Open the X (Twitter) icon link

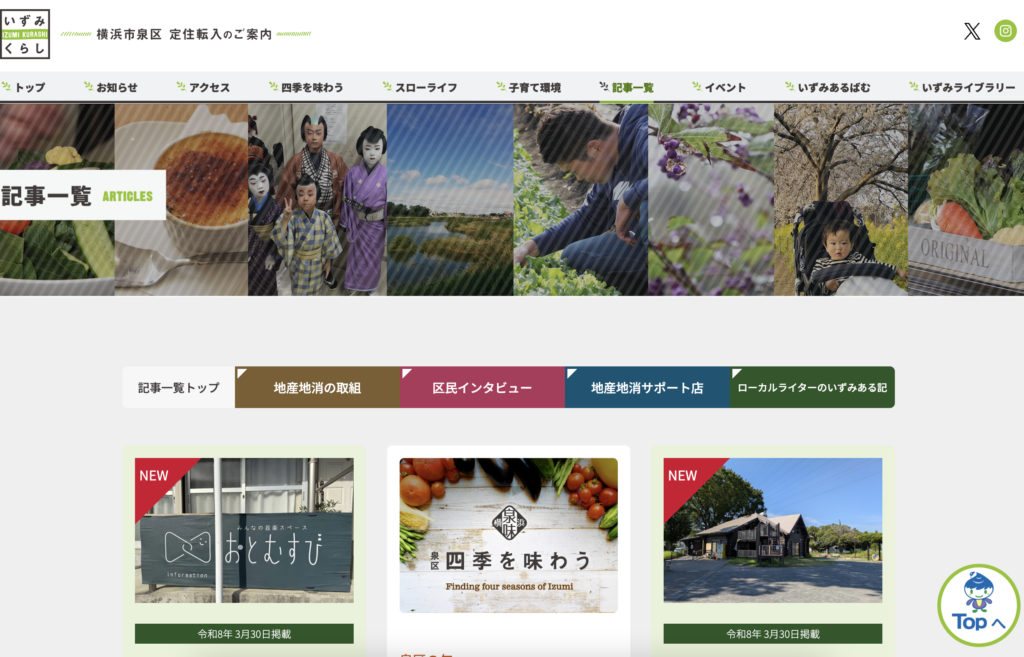pos(971,31)
